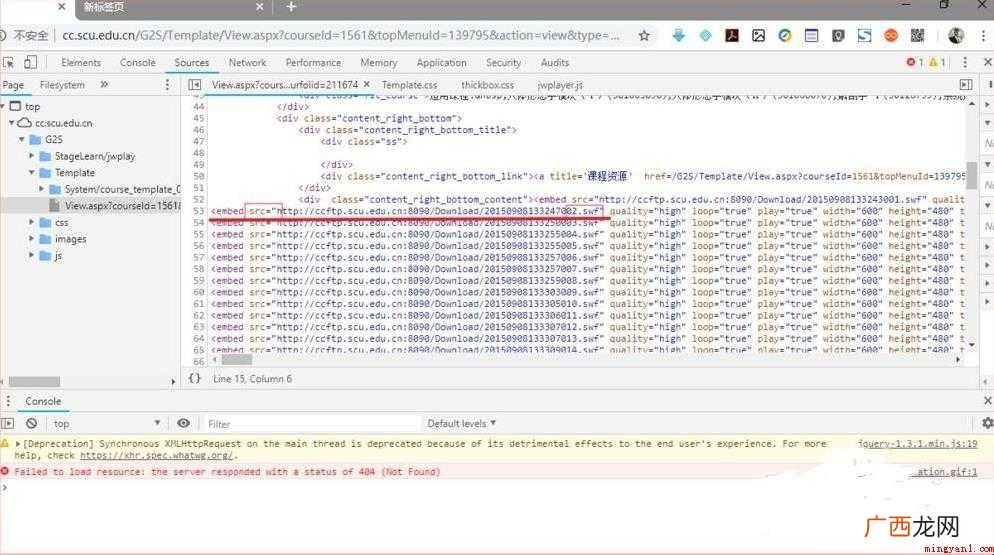
Task: Collapse the G2S folder
Action: point(22,139)
